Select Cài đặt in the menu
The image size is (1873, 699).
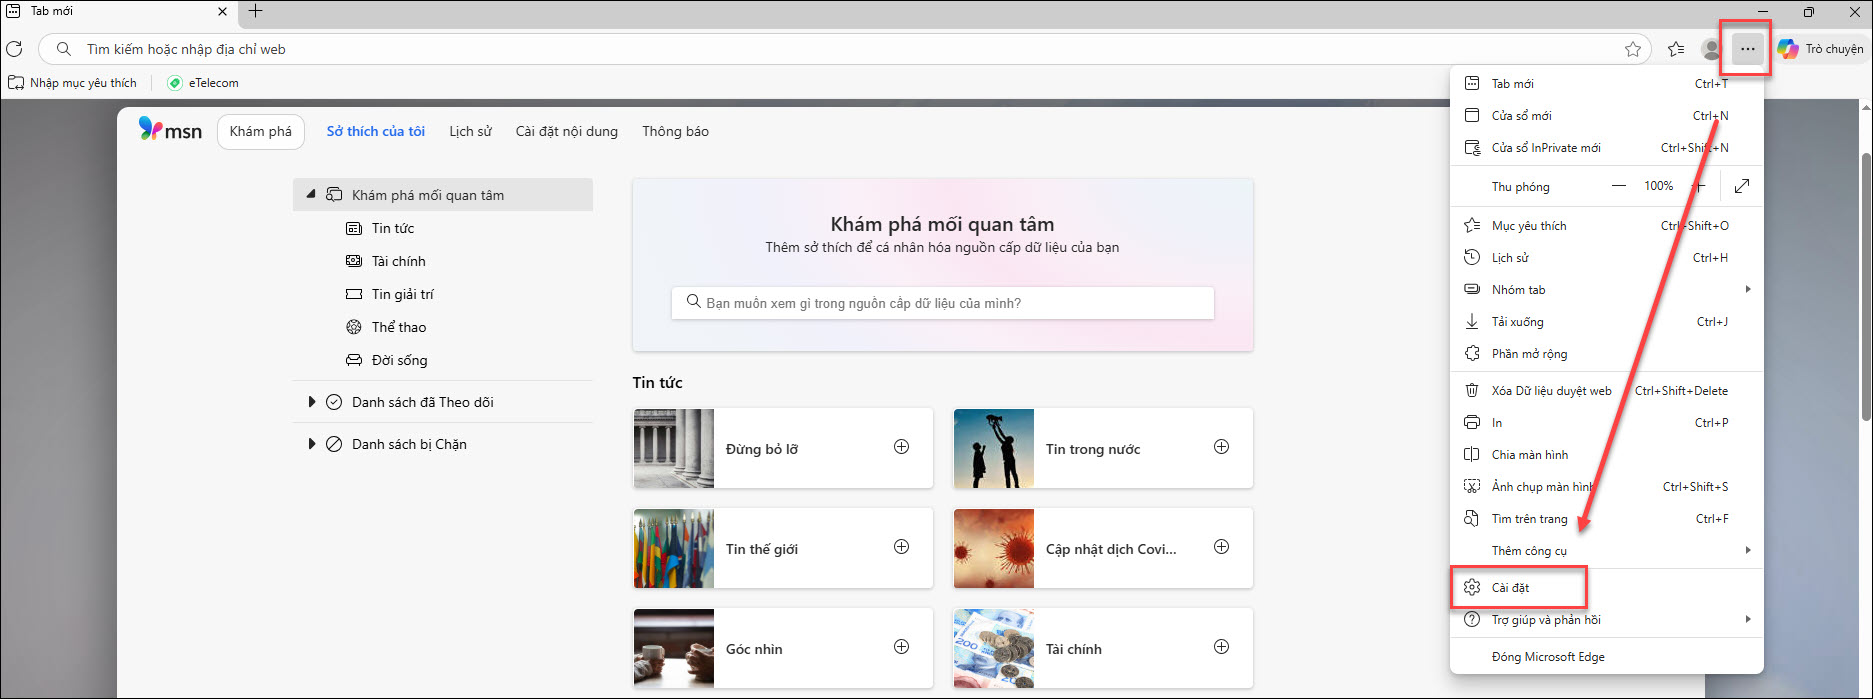coord(1510,588)
